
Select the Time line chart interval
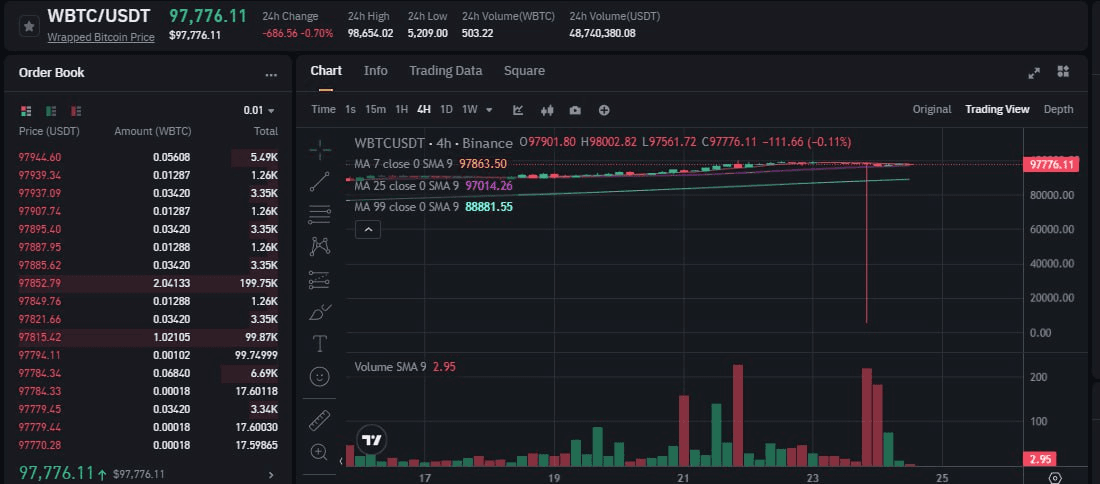tap(323, 109)
